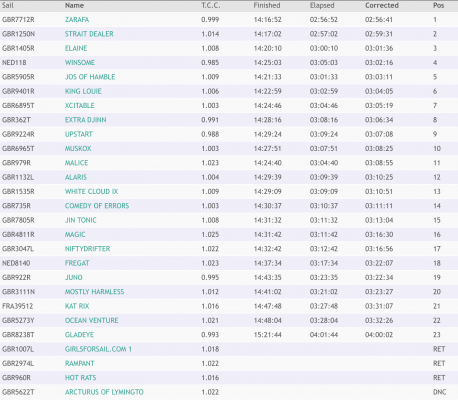The image size is (458, 400).
Task: Select sail number GBR5622T
Action: [18, 392]
